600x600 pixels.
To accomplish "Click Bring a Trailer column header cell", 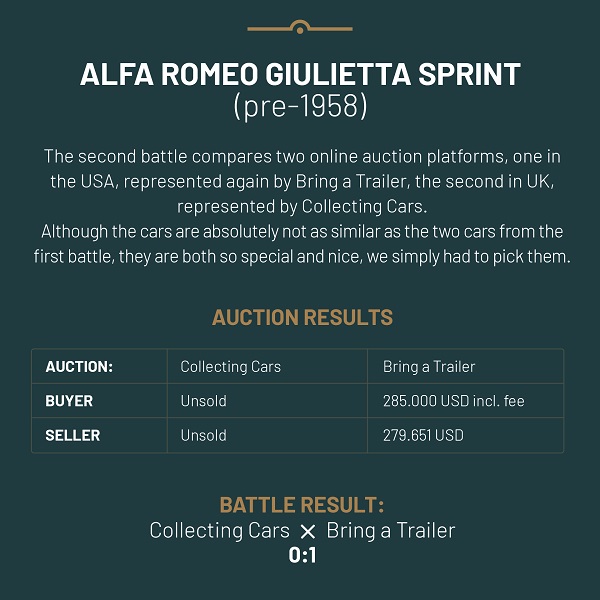I will [465, 366].
